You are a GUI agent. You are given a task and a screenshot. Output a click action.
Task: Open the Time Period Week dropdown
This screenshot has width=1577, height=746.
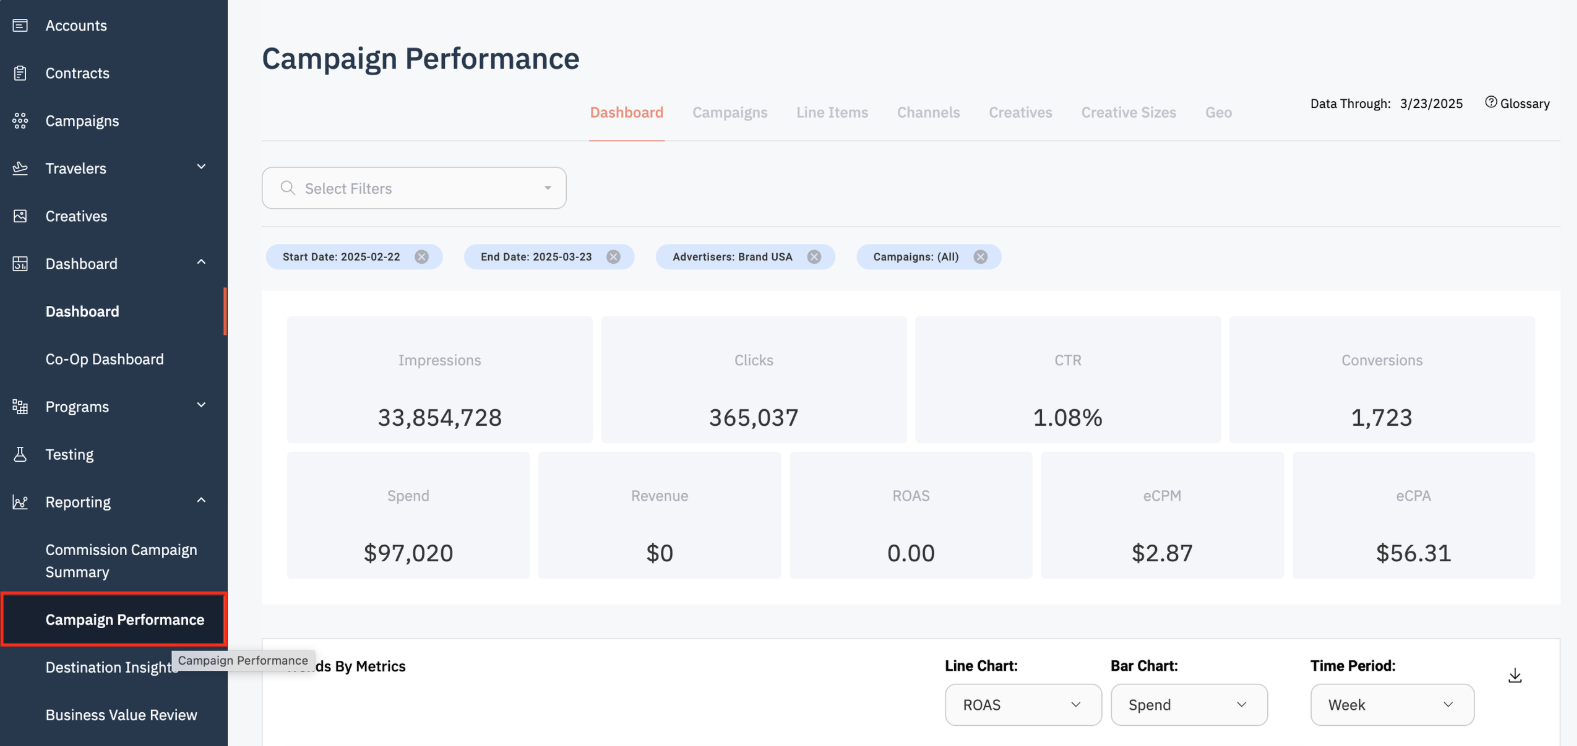1391,705
